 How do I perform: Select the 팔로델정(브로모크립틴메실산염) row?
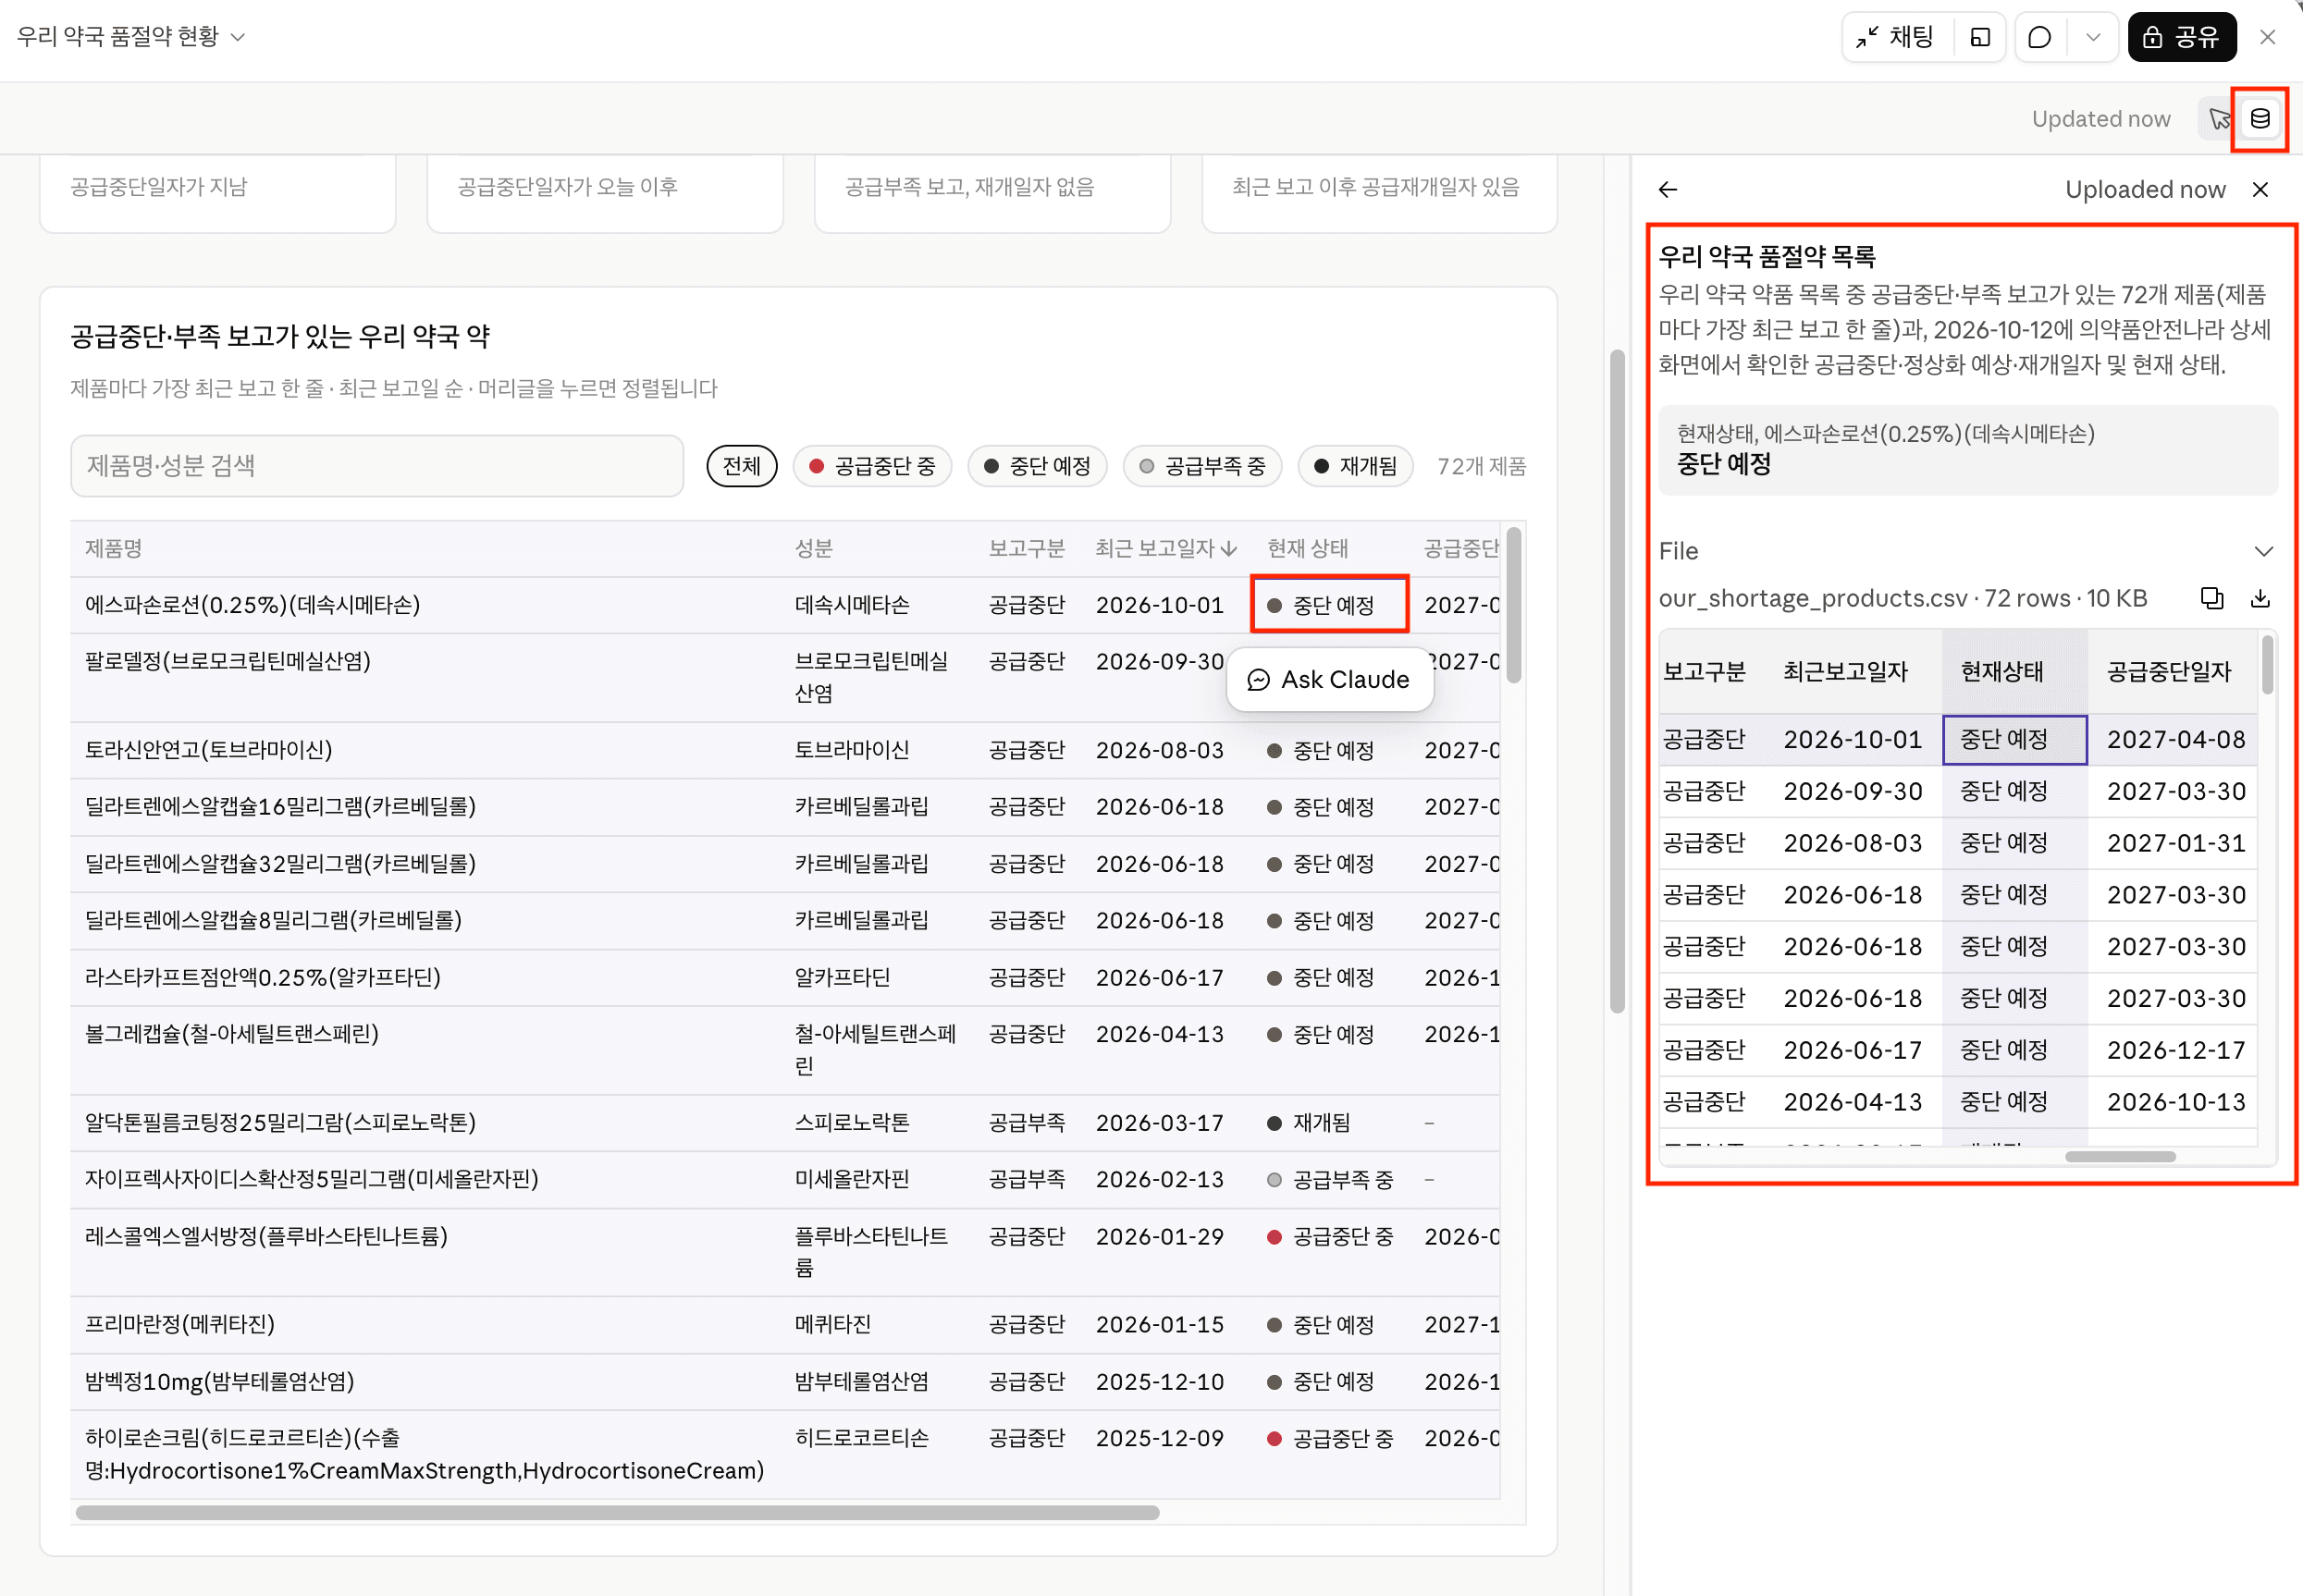pos(785,677)
